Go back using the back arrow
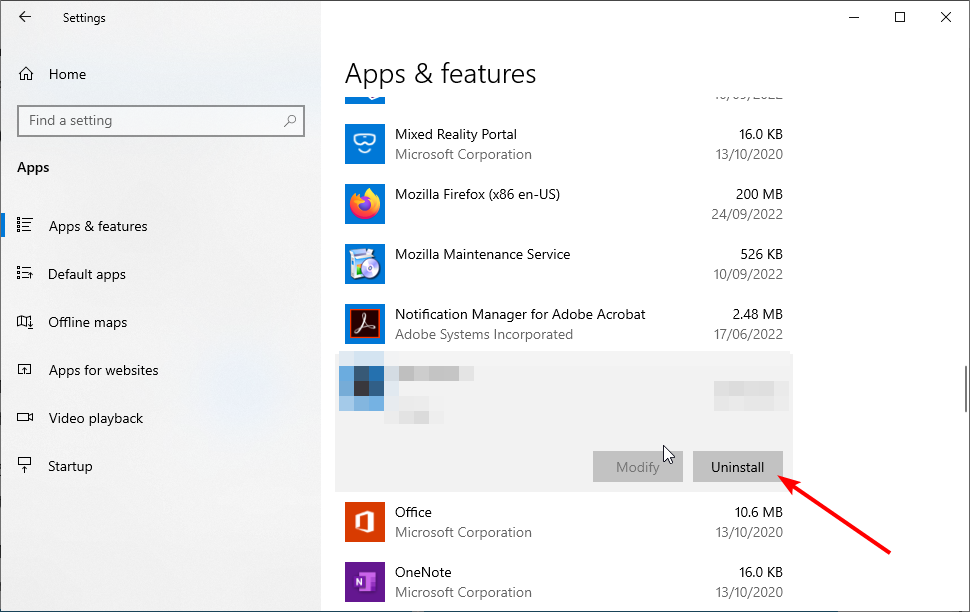This screenshot has width=970, height=612. point(25,17)
